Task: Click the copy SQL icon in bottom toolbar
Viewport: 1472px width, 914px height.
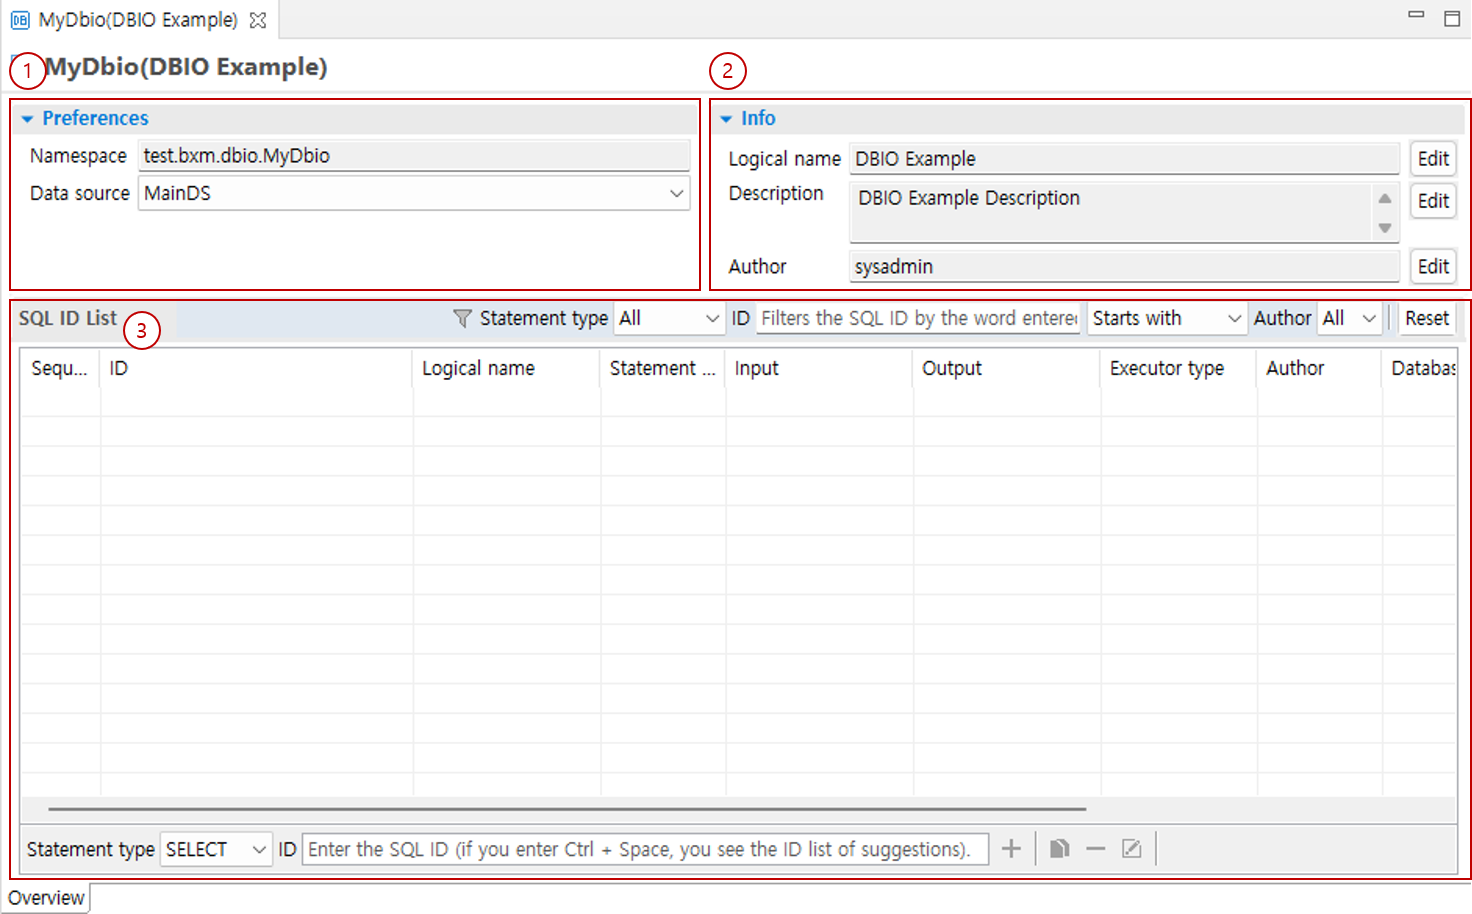Action: pyautogui.click(x=1059, y=849)
